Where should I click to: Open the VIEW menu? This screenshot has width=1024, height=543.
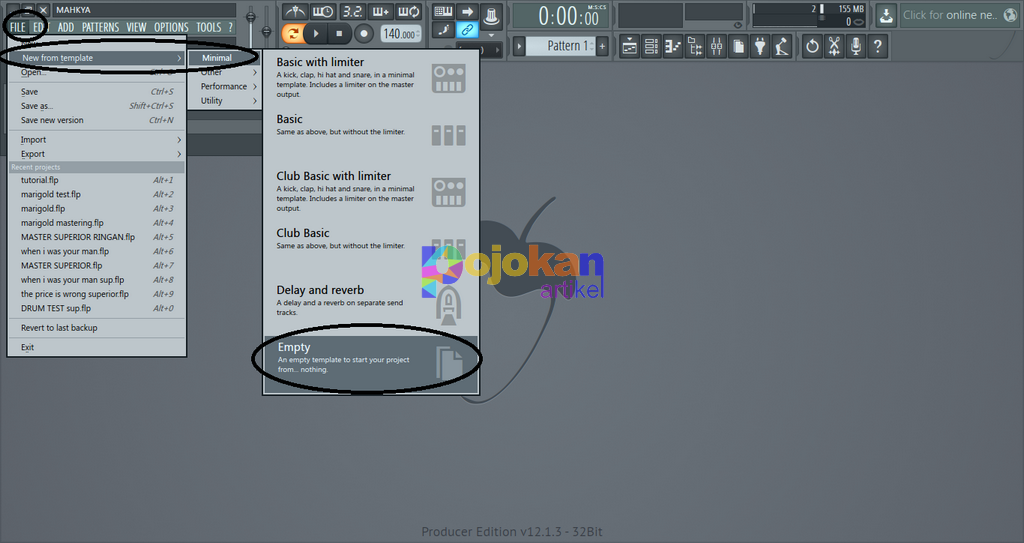pyautogui.click(x=136, y=27)
